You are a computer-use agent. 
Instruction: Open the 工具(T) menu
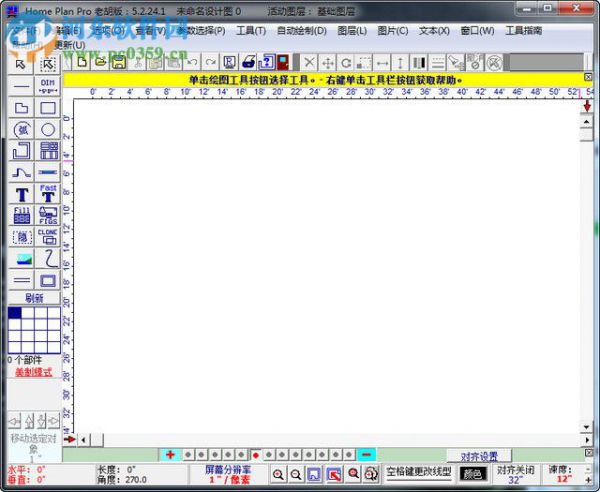(251, 31)
